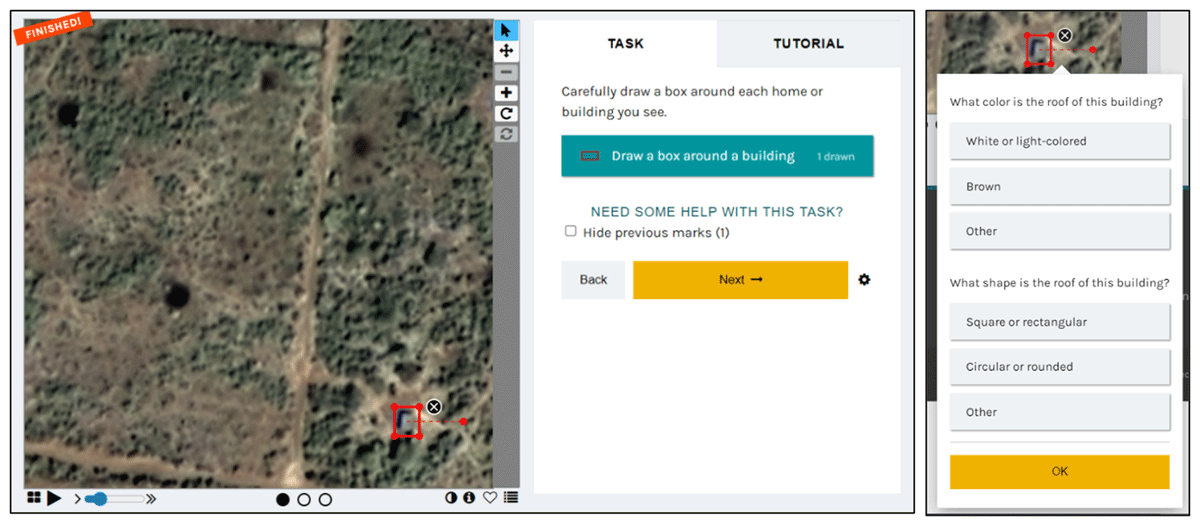
Task: Select the pointer annotate tool
Action: coord(506,30)
